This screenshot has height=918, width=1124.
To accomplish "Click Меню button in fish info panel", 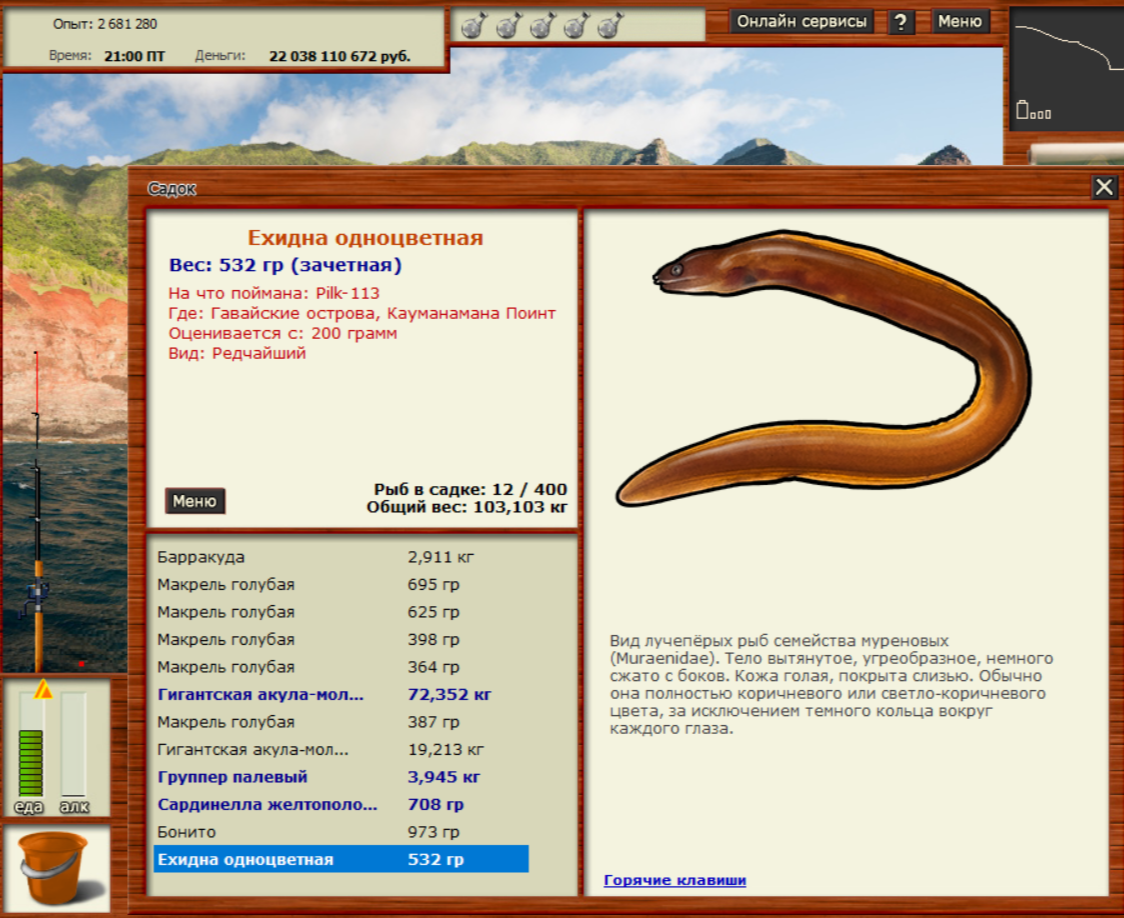I will (195, 501).
